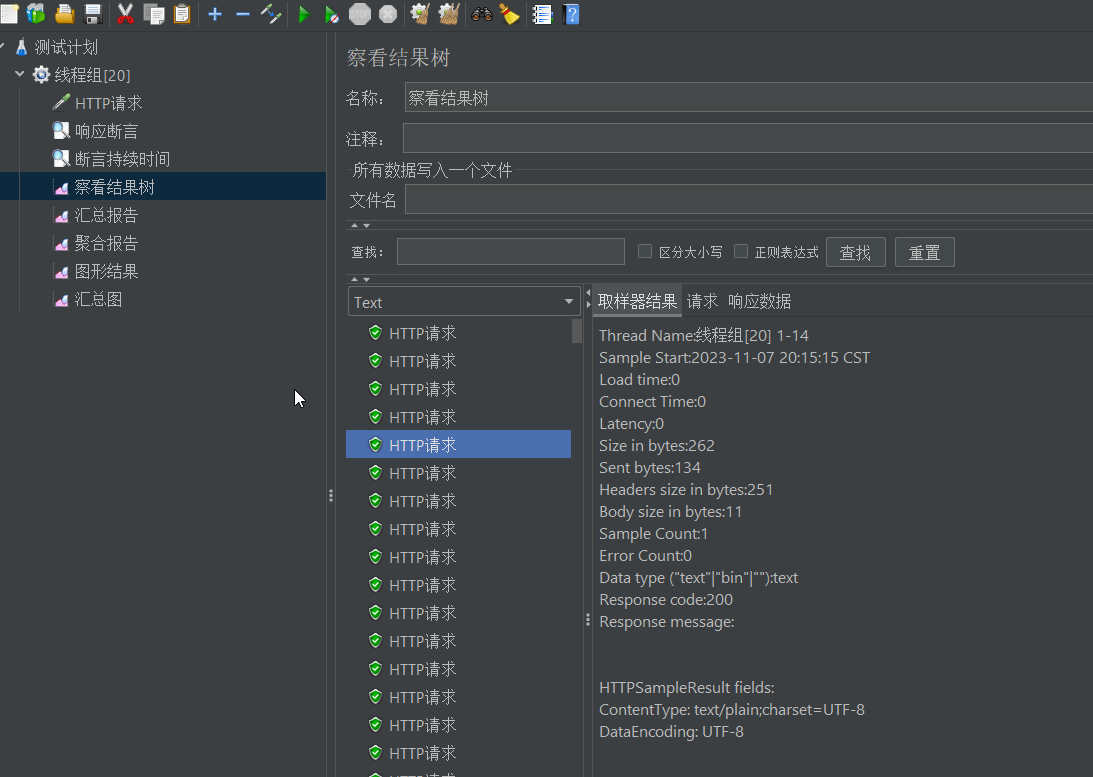
Task: Click the 重置 button
Action: [x=924, y=252]
